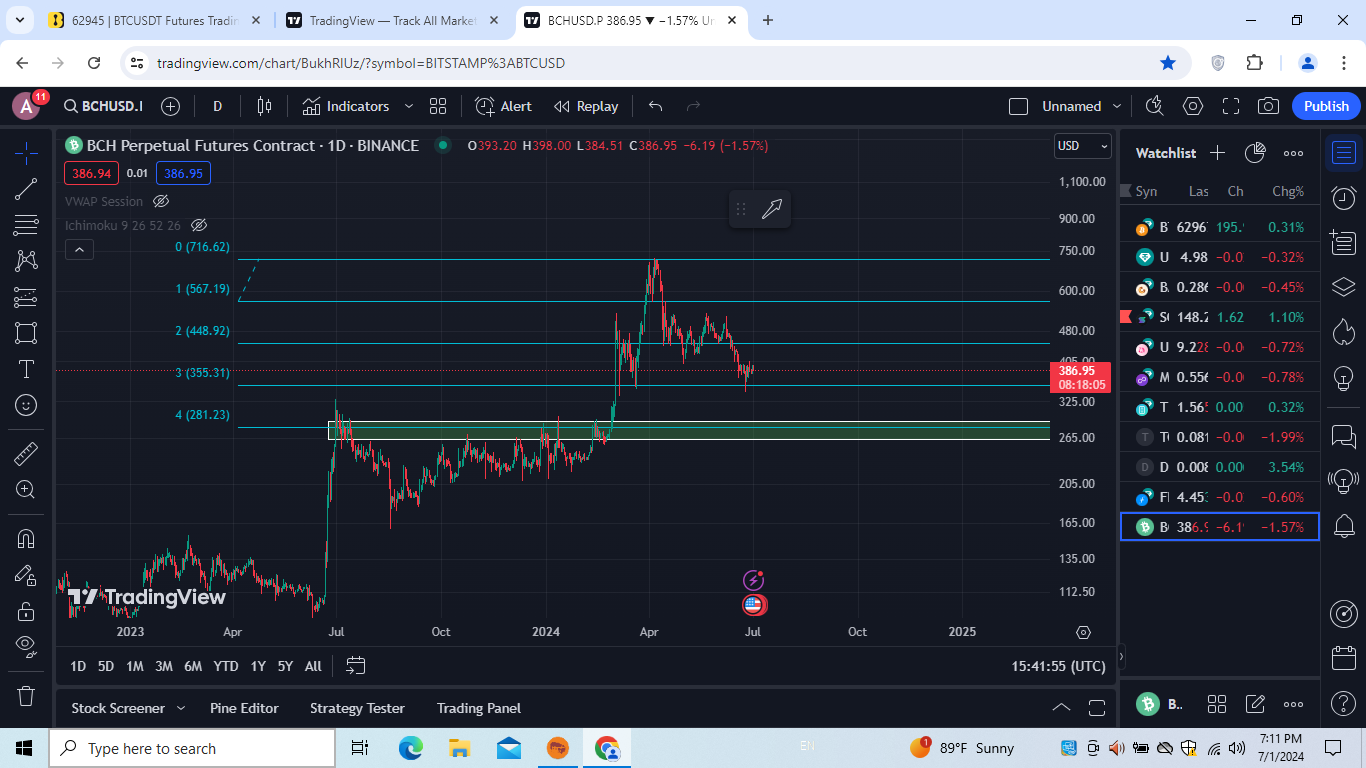The image size is (1366, 768).
Task: Select the layout setup square icon
Action: [1018, 106]
